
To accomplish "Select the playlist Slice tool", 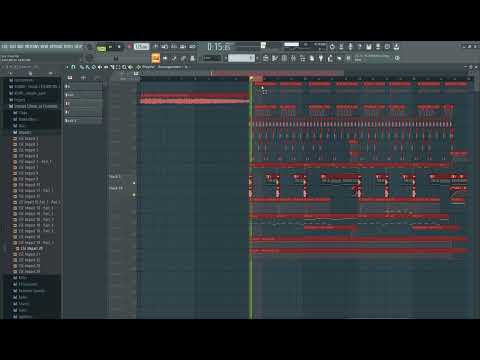I will [112, 67].
